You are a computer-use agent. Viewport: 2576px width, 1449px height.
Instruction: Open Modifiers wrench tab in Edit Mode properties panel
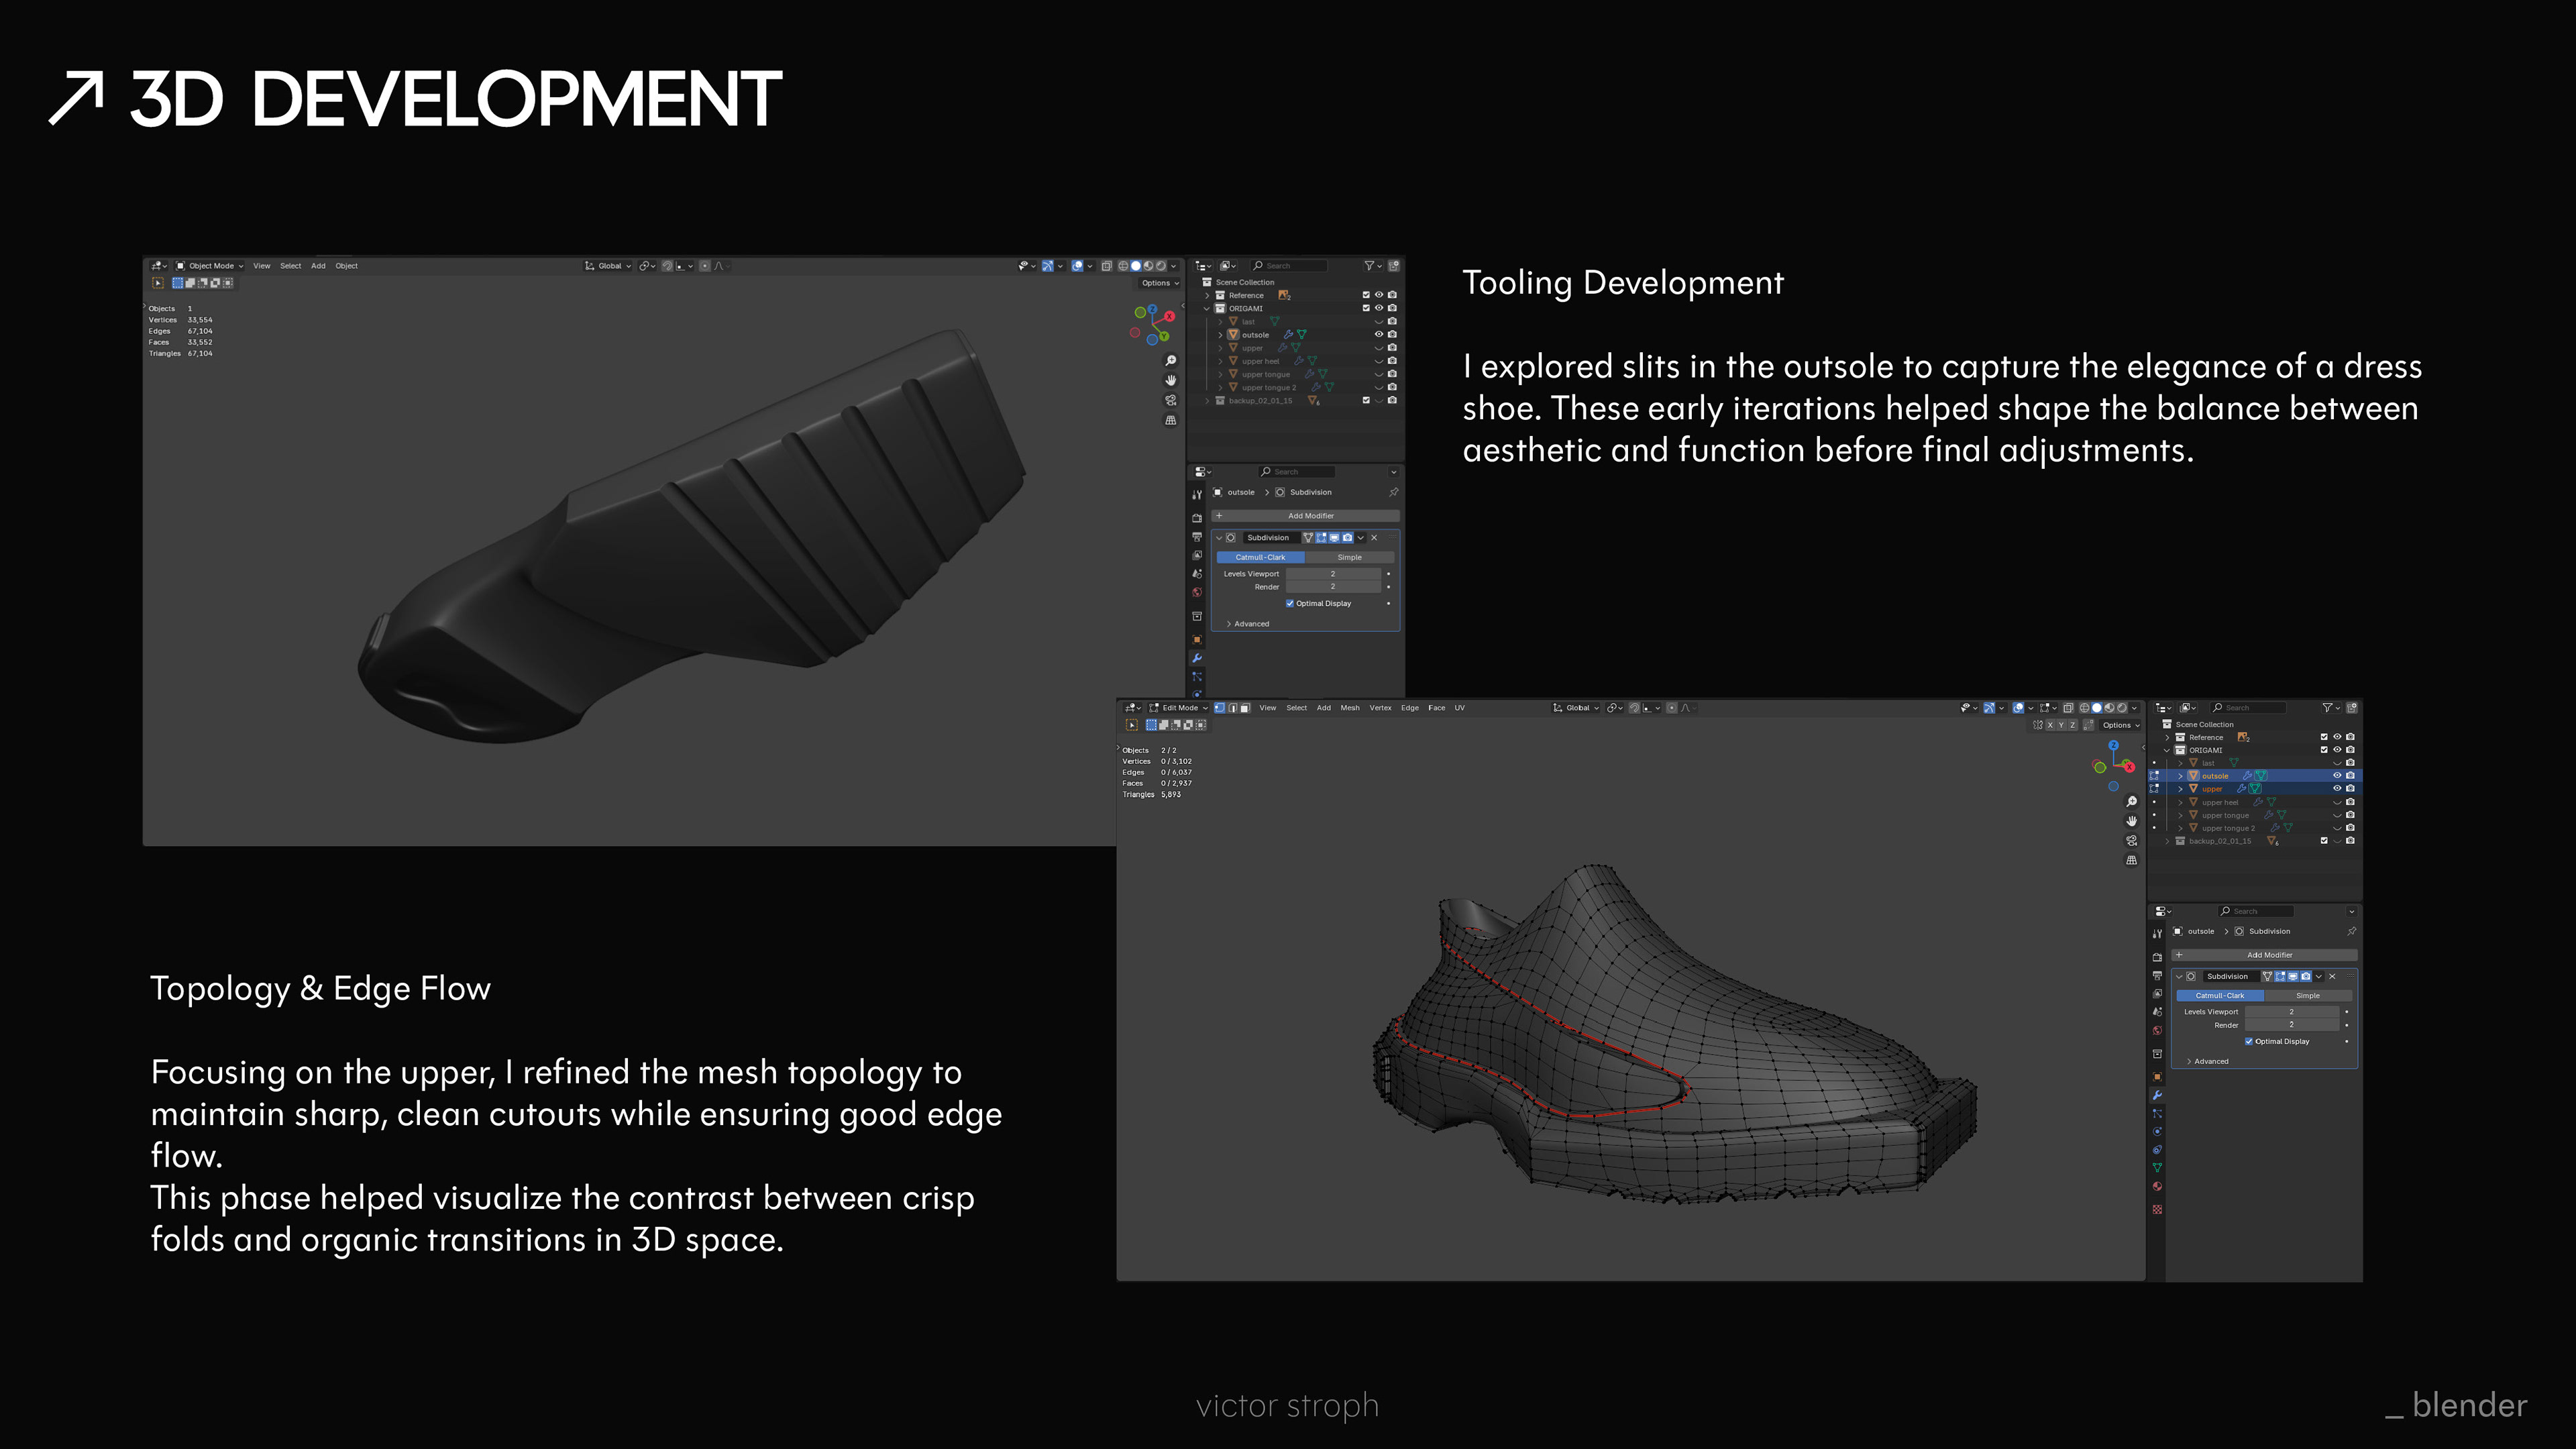click(x=2157, y=1095)
